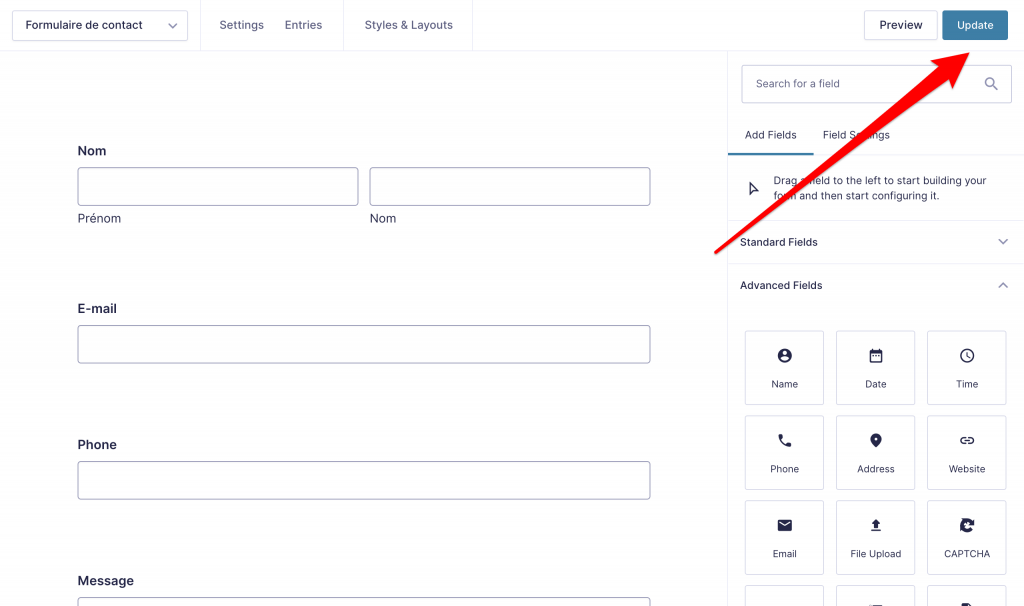
Task: Collapse the Advanced Fields section
Action: 875,285
